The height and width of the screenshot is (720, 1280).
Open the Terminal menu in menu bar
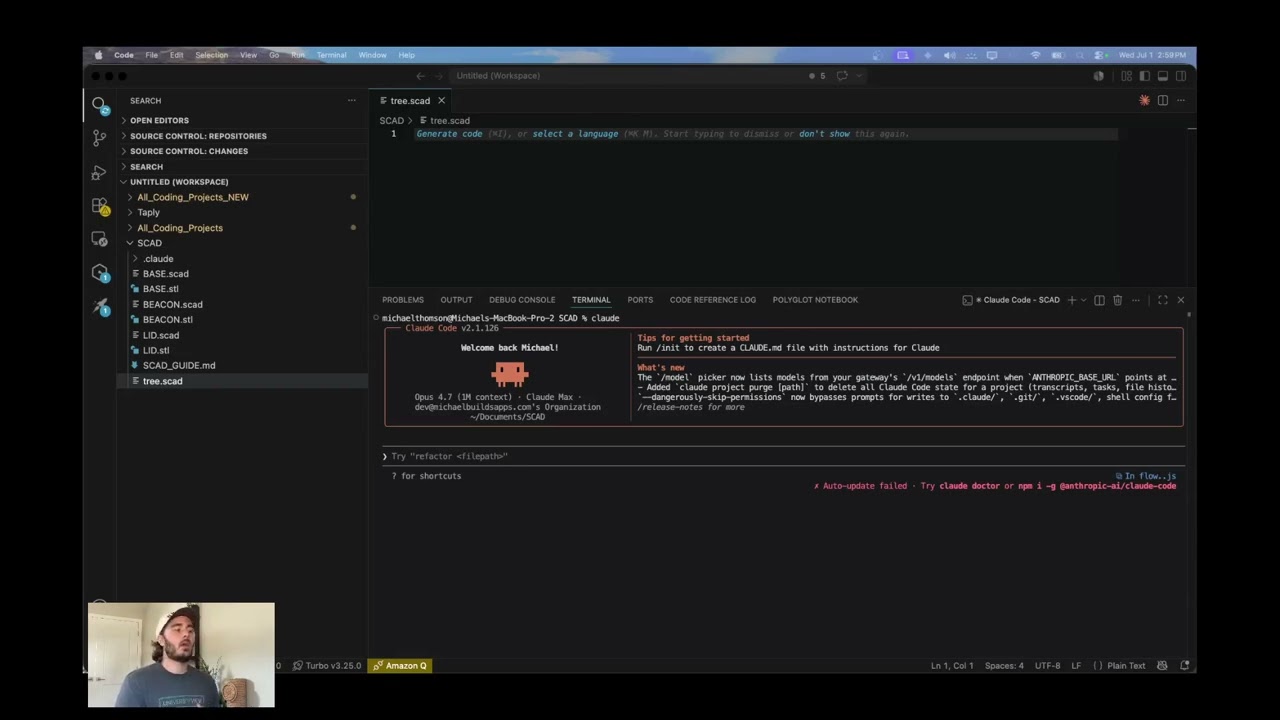click(x=331, y=55)
